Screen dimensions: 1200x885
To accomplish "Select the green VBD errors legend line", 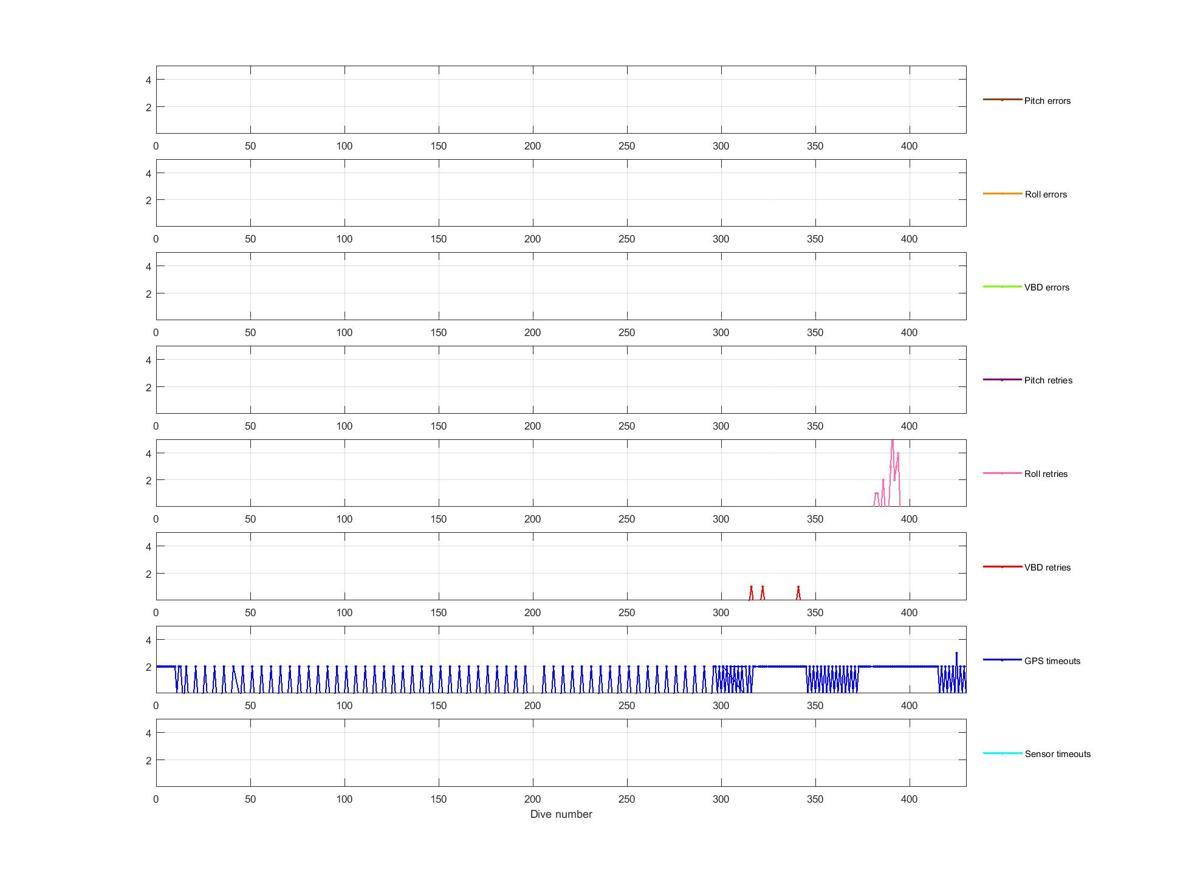I will click(x=1002, y=286).
